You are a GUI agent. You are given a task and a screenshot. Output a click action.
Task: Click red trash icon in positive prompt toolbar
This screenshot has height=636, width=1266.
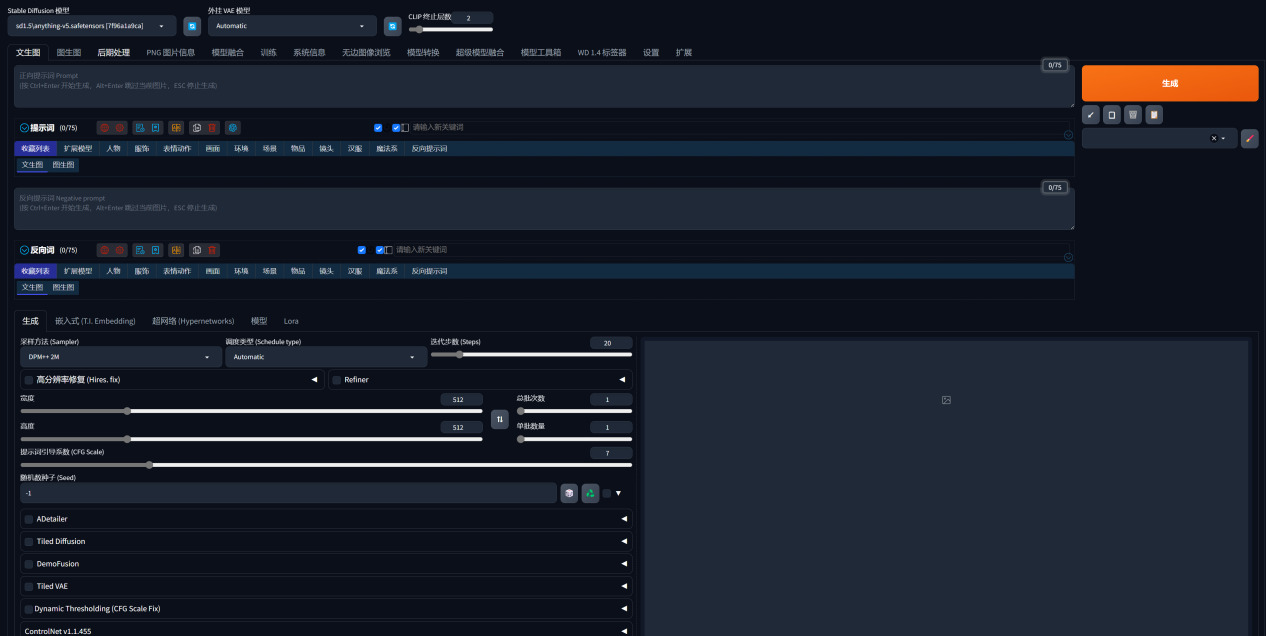tap(212, 128)
